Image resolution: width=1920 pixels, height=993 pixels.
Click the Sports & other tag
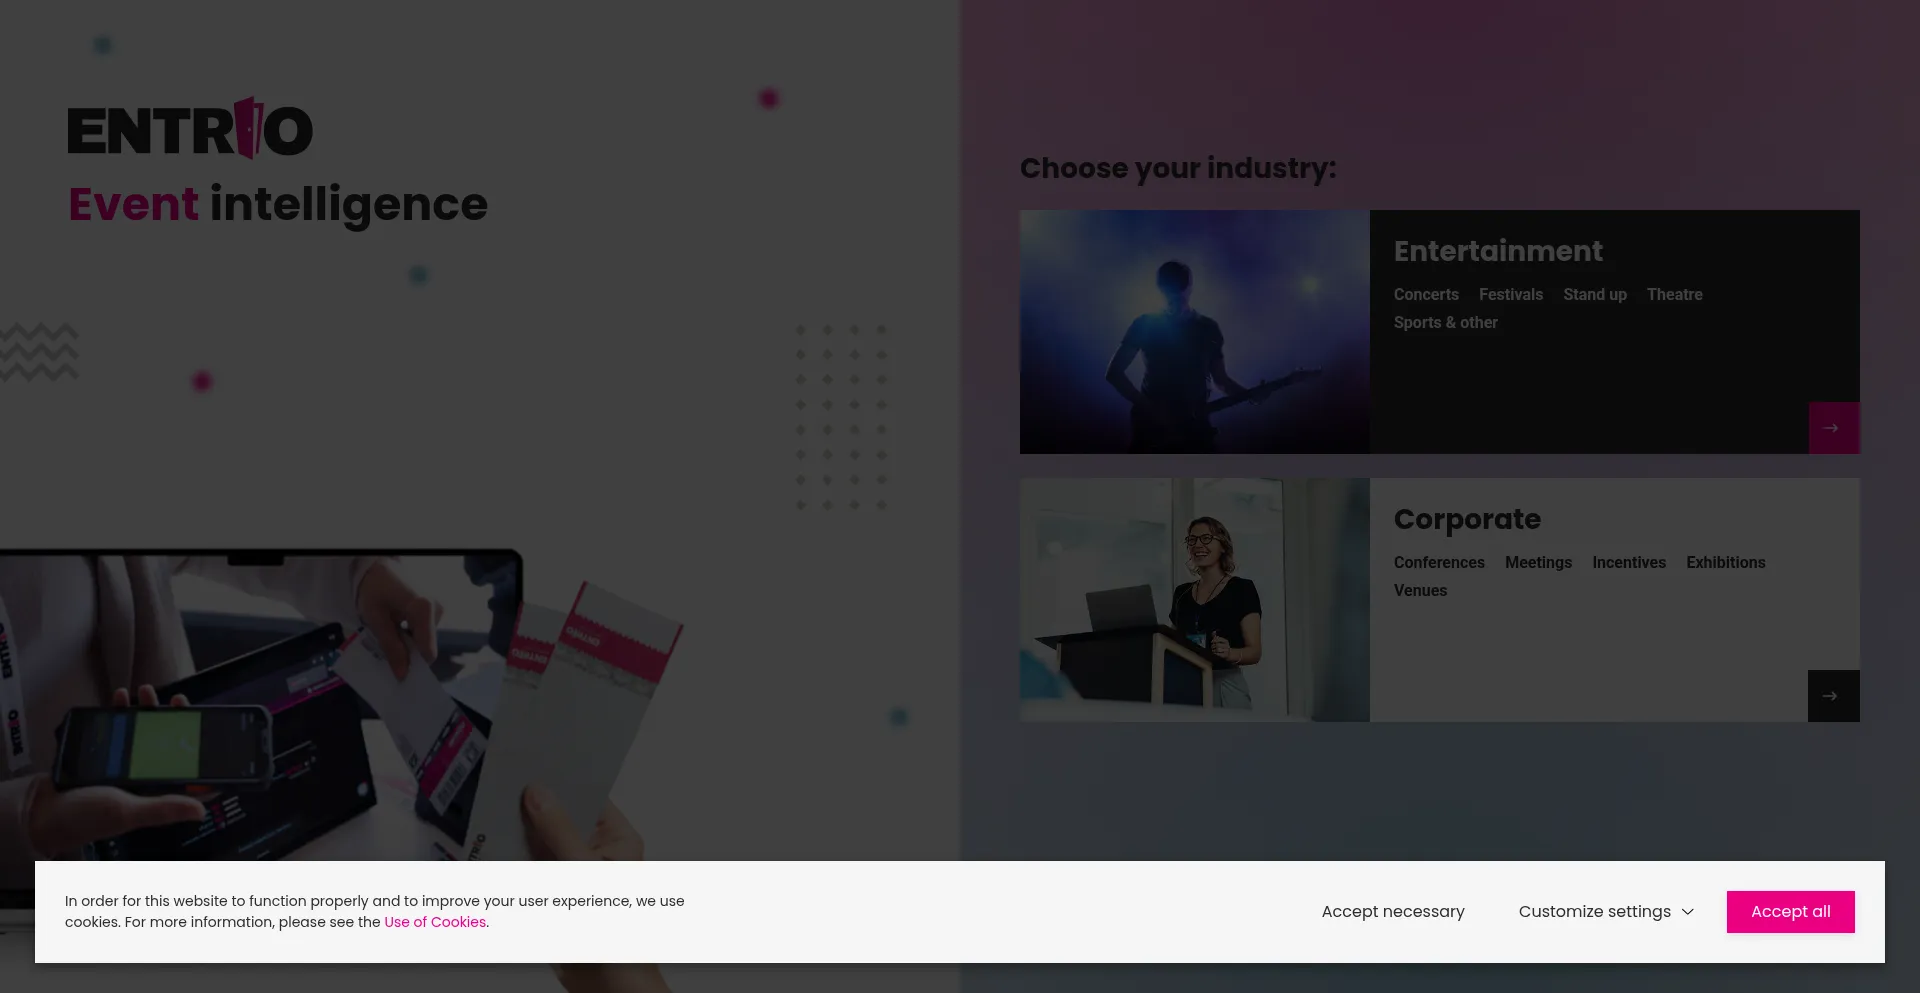[1446, 323]
